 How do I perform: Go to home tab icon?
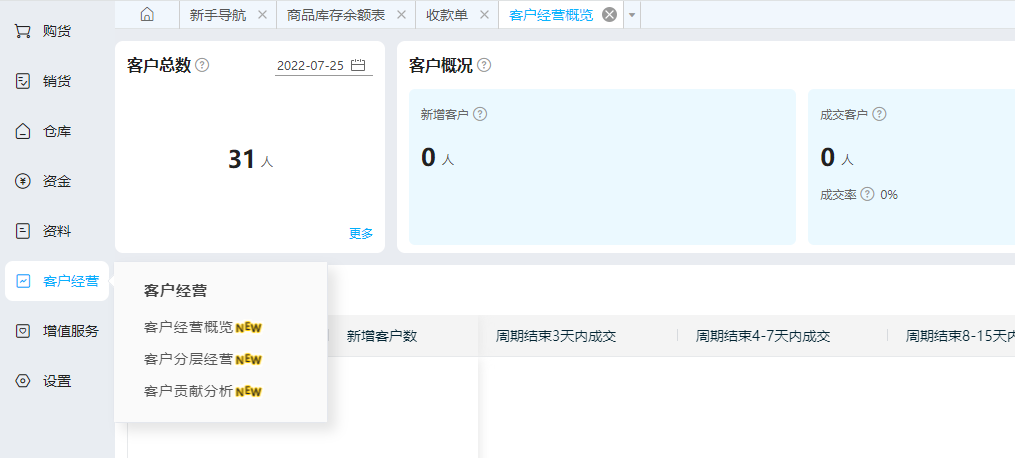[x=147, y=15]
